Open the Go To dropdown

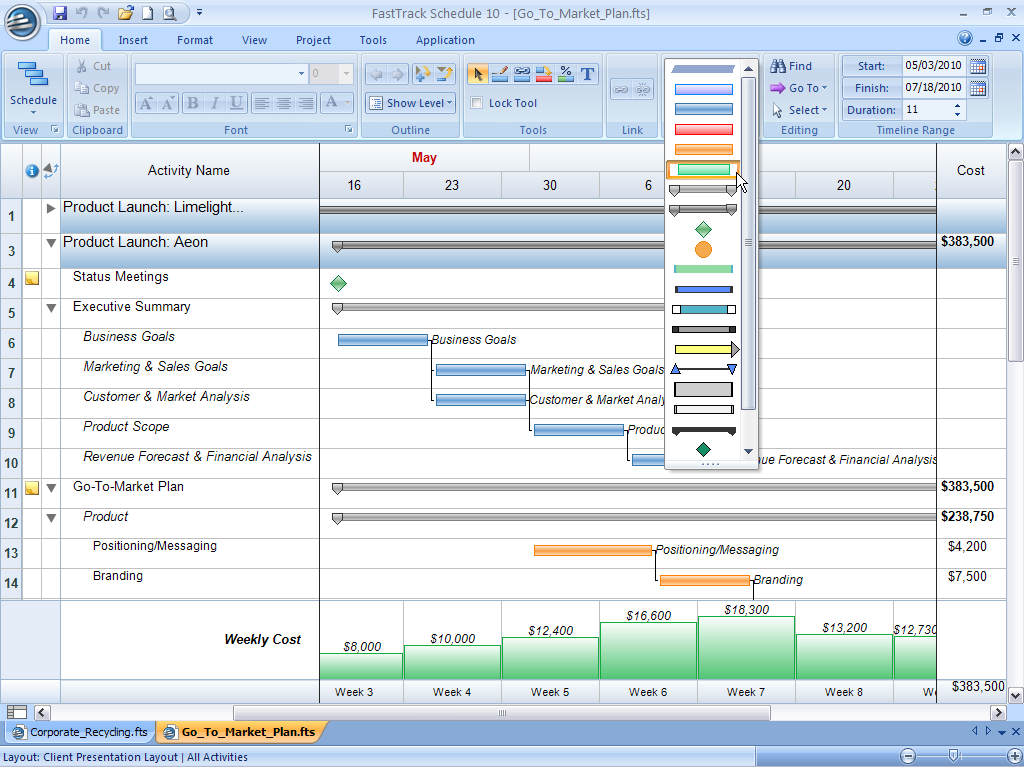(798, 88)
